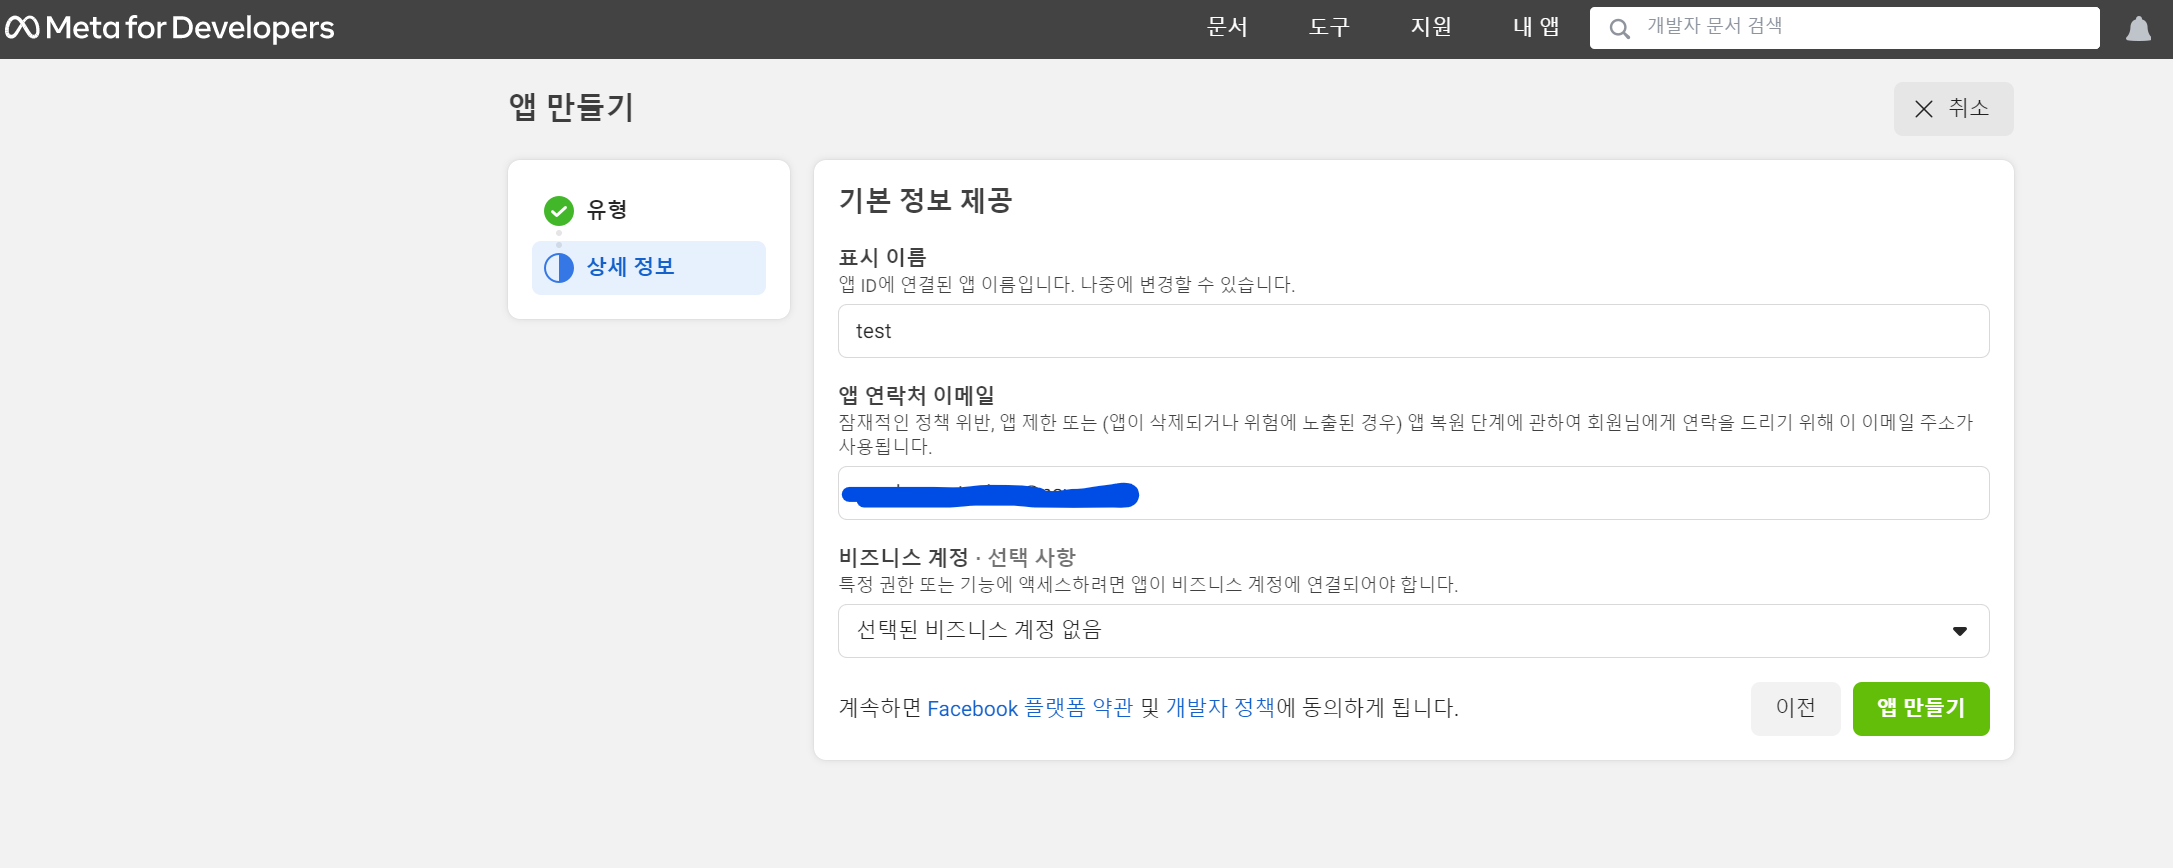Click the X icon in 취소 button
The width and height of the screenshot is (2173, 868).
coord(1923,109)
